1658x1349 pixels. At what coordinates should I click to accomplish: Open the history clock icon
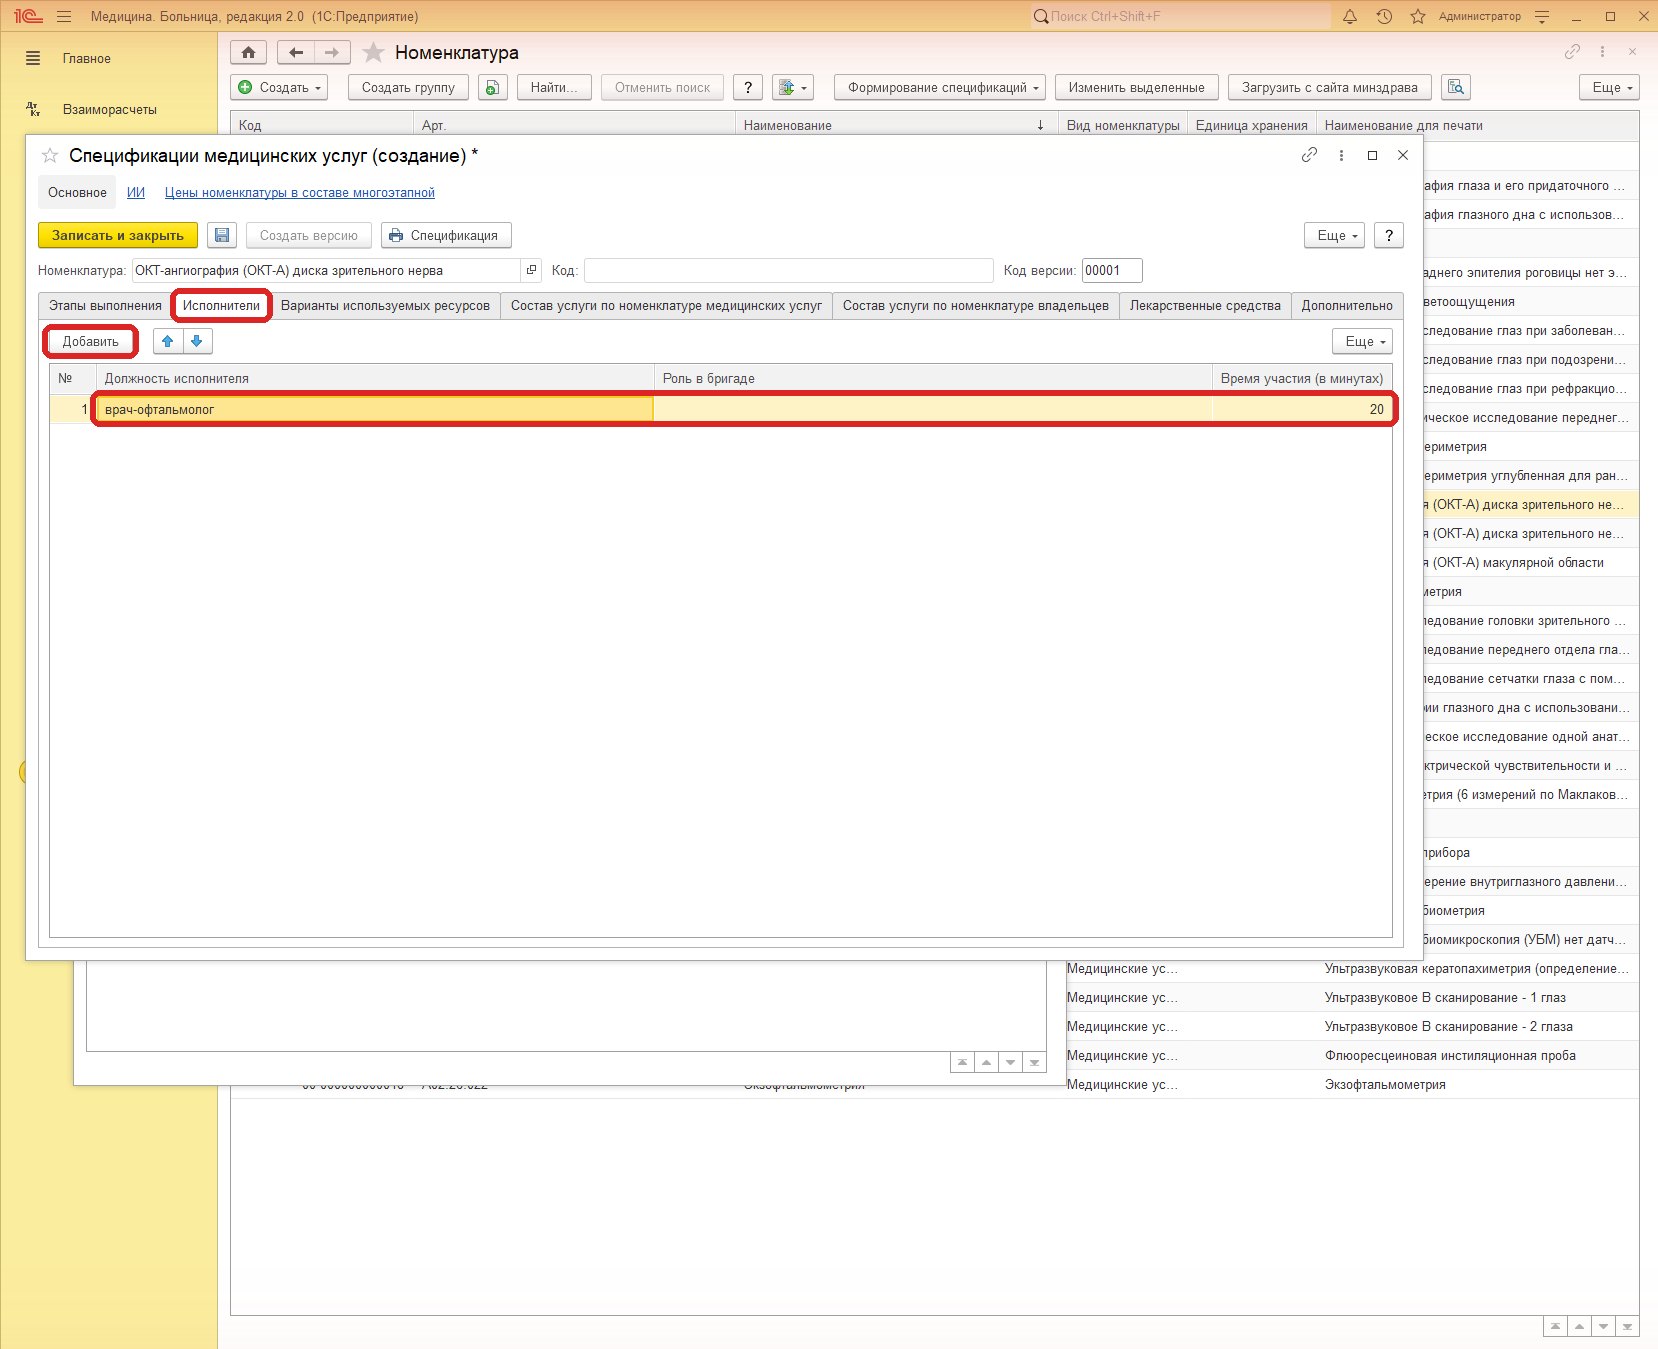pos(1384,16)
